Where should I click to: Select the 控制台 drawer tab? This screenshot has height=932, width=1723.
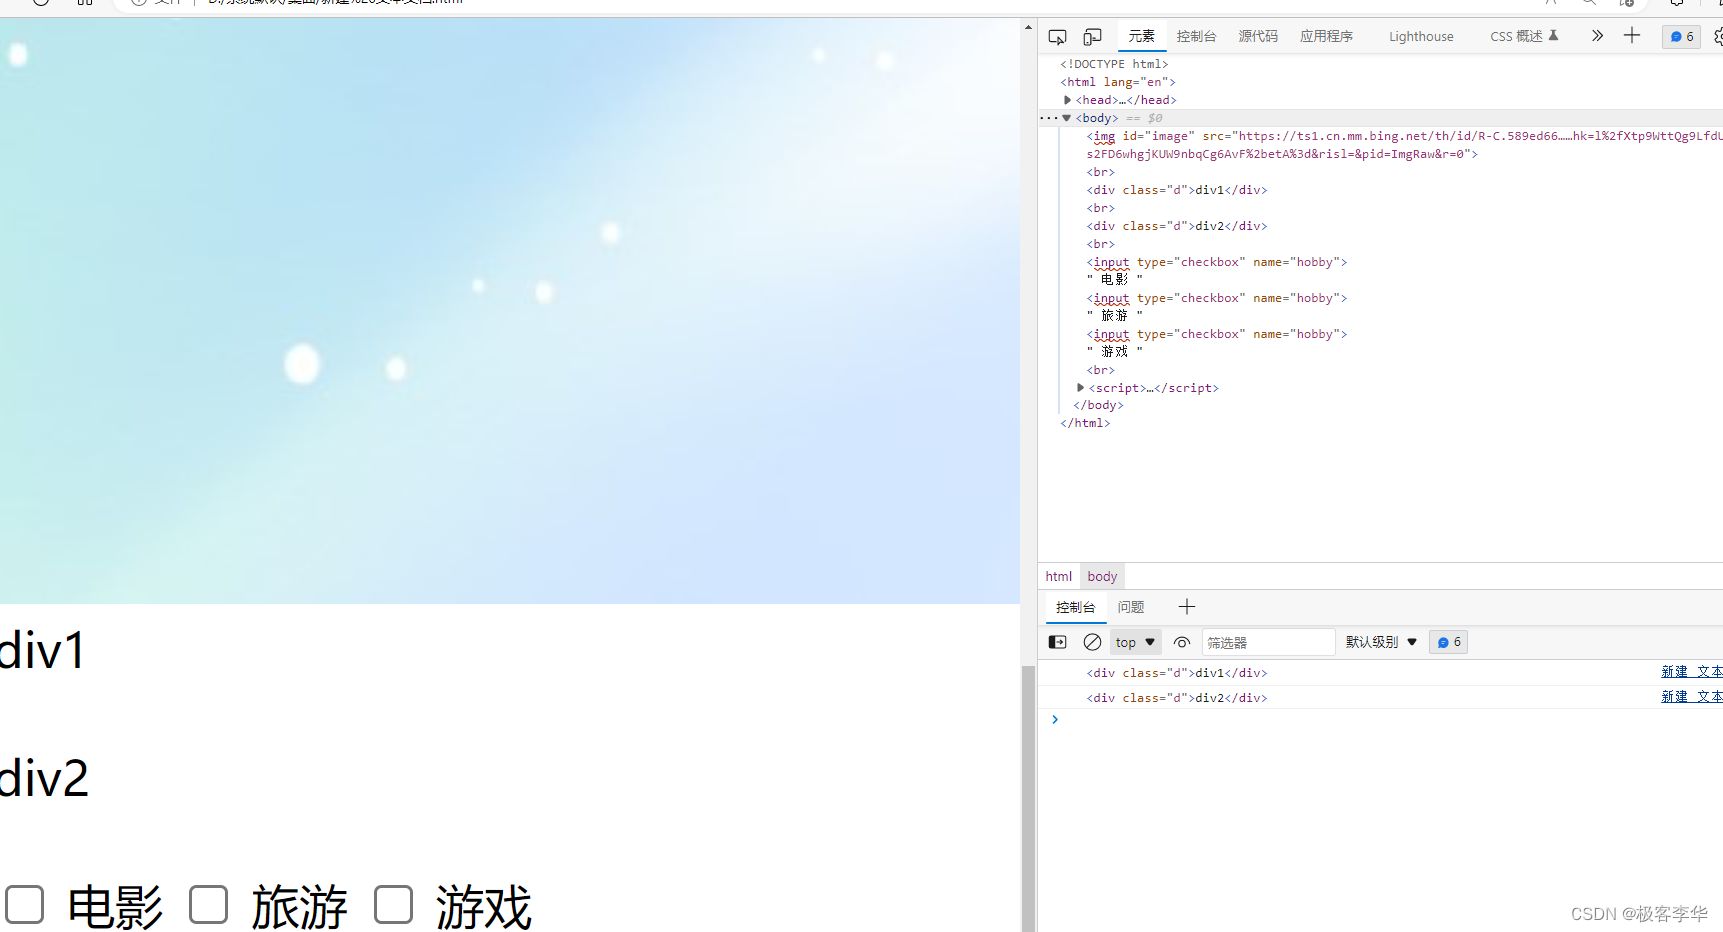tap(1075, 607)
